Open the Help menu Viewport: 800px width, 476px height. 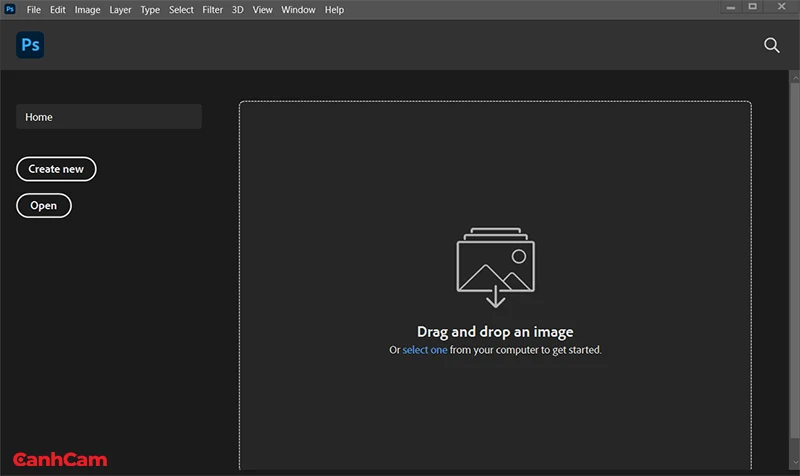(x=334, y=10)
